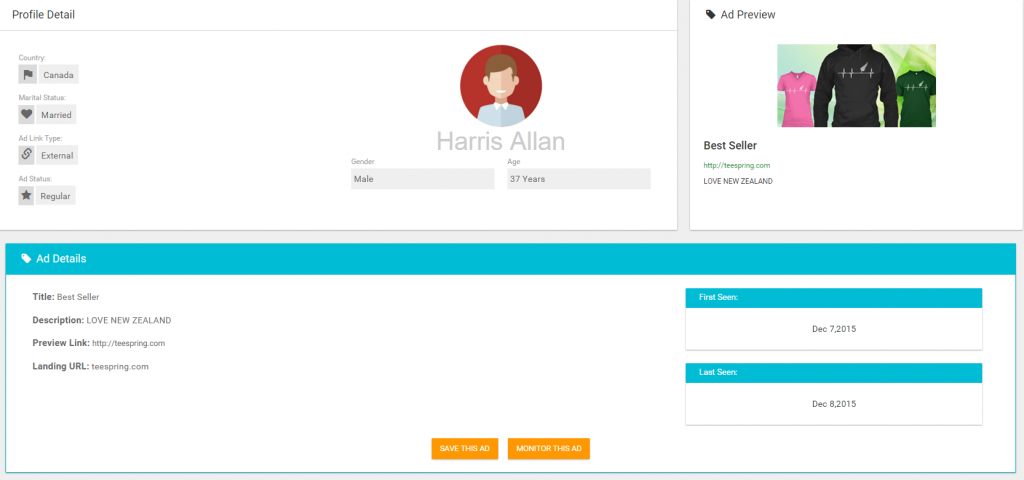Click the Preview Link http://teespring.com in Ad Details
The image size is (1024, 480).
pyautogui.click(x=128, y=343)
